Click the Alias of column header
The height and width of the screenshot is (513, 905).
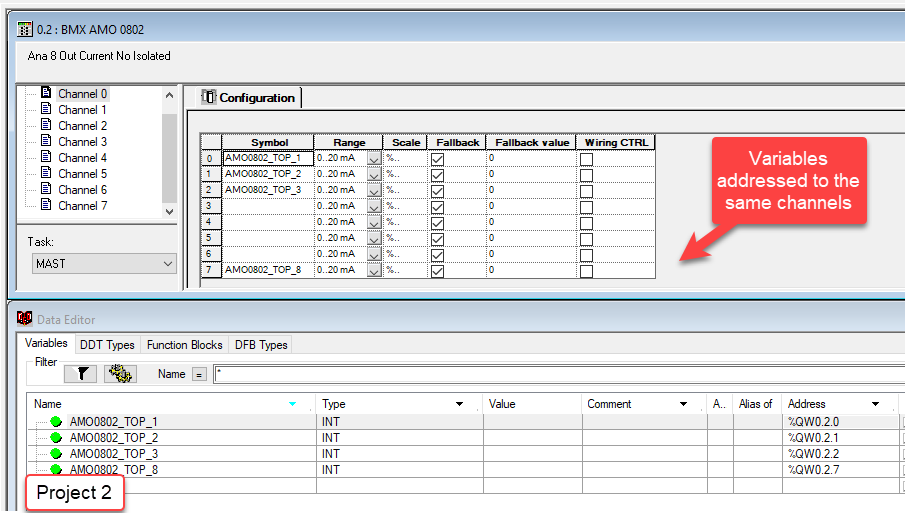(756, 404)
